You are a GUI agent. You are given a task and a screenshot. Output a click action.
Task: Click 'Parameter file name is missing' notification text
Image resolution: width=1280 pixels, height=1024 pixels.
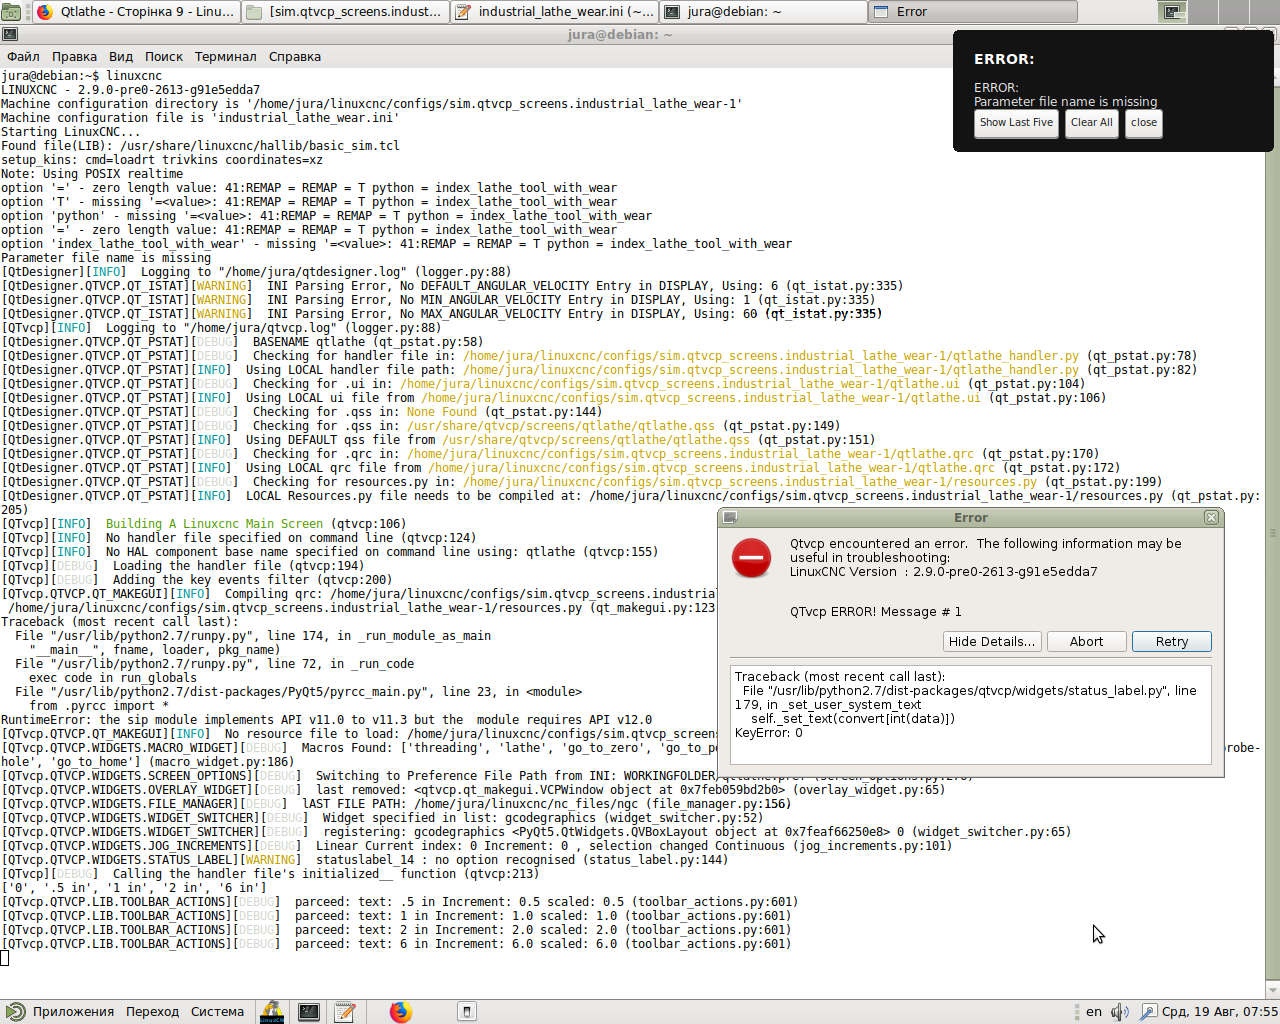(x=1066, y=101)
